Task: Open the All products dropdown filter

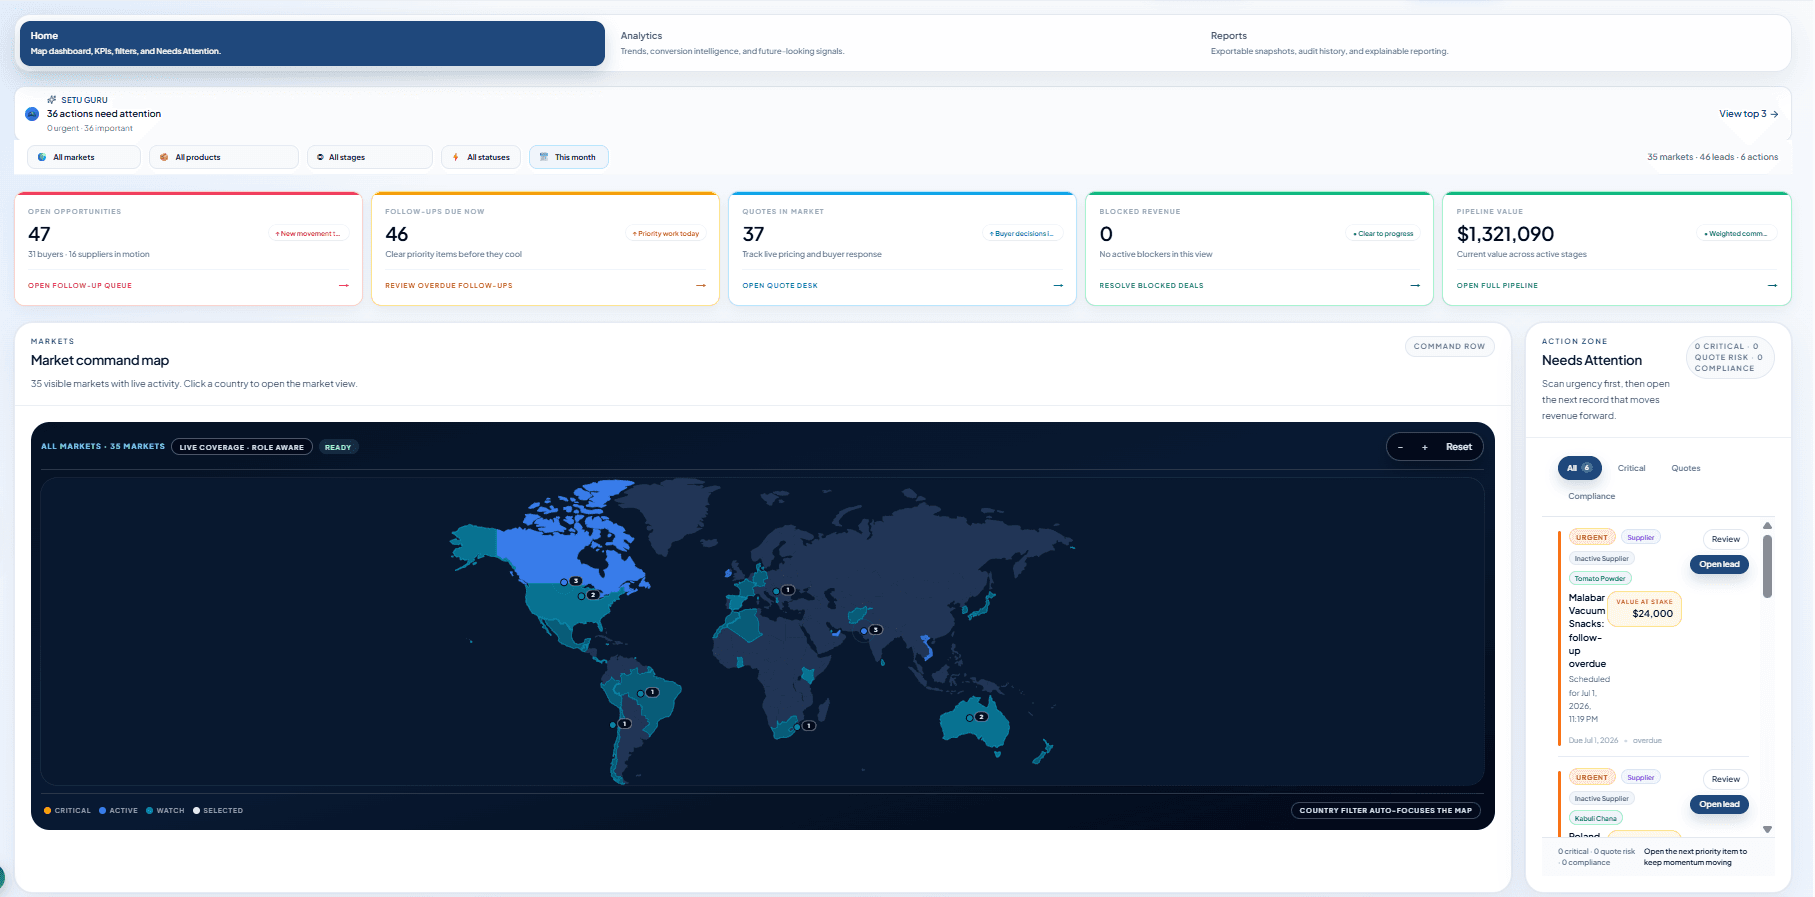Action: coord(224,157)
